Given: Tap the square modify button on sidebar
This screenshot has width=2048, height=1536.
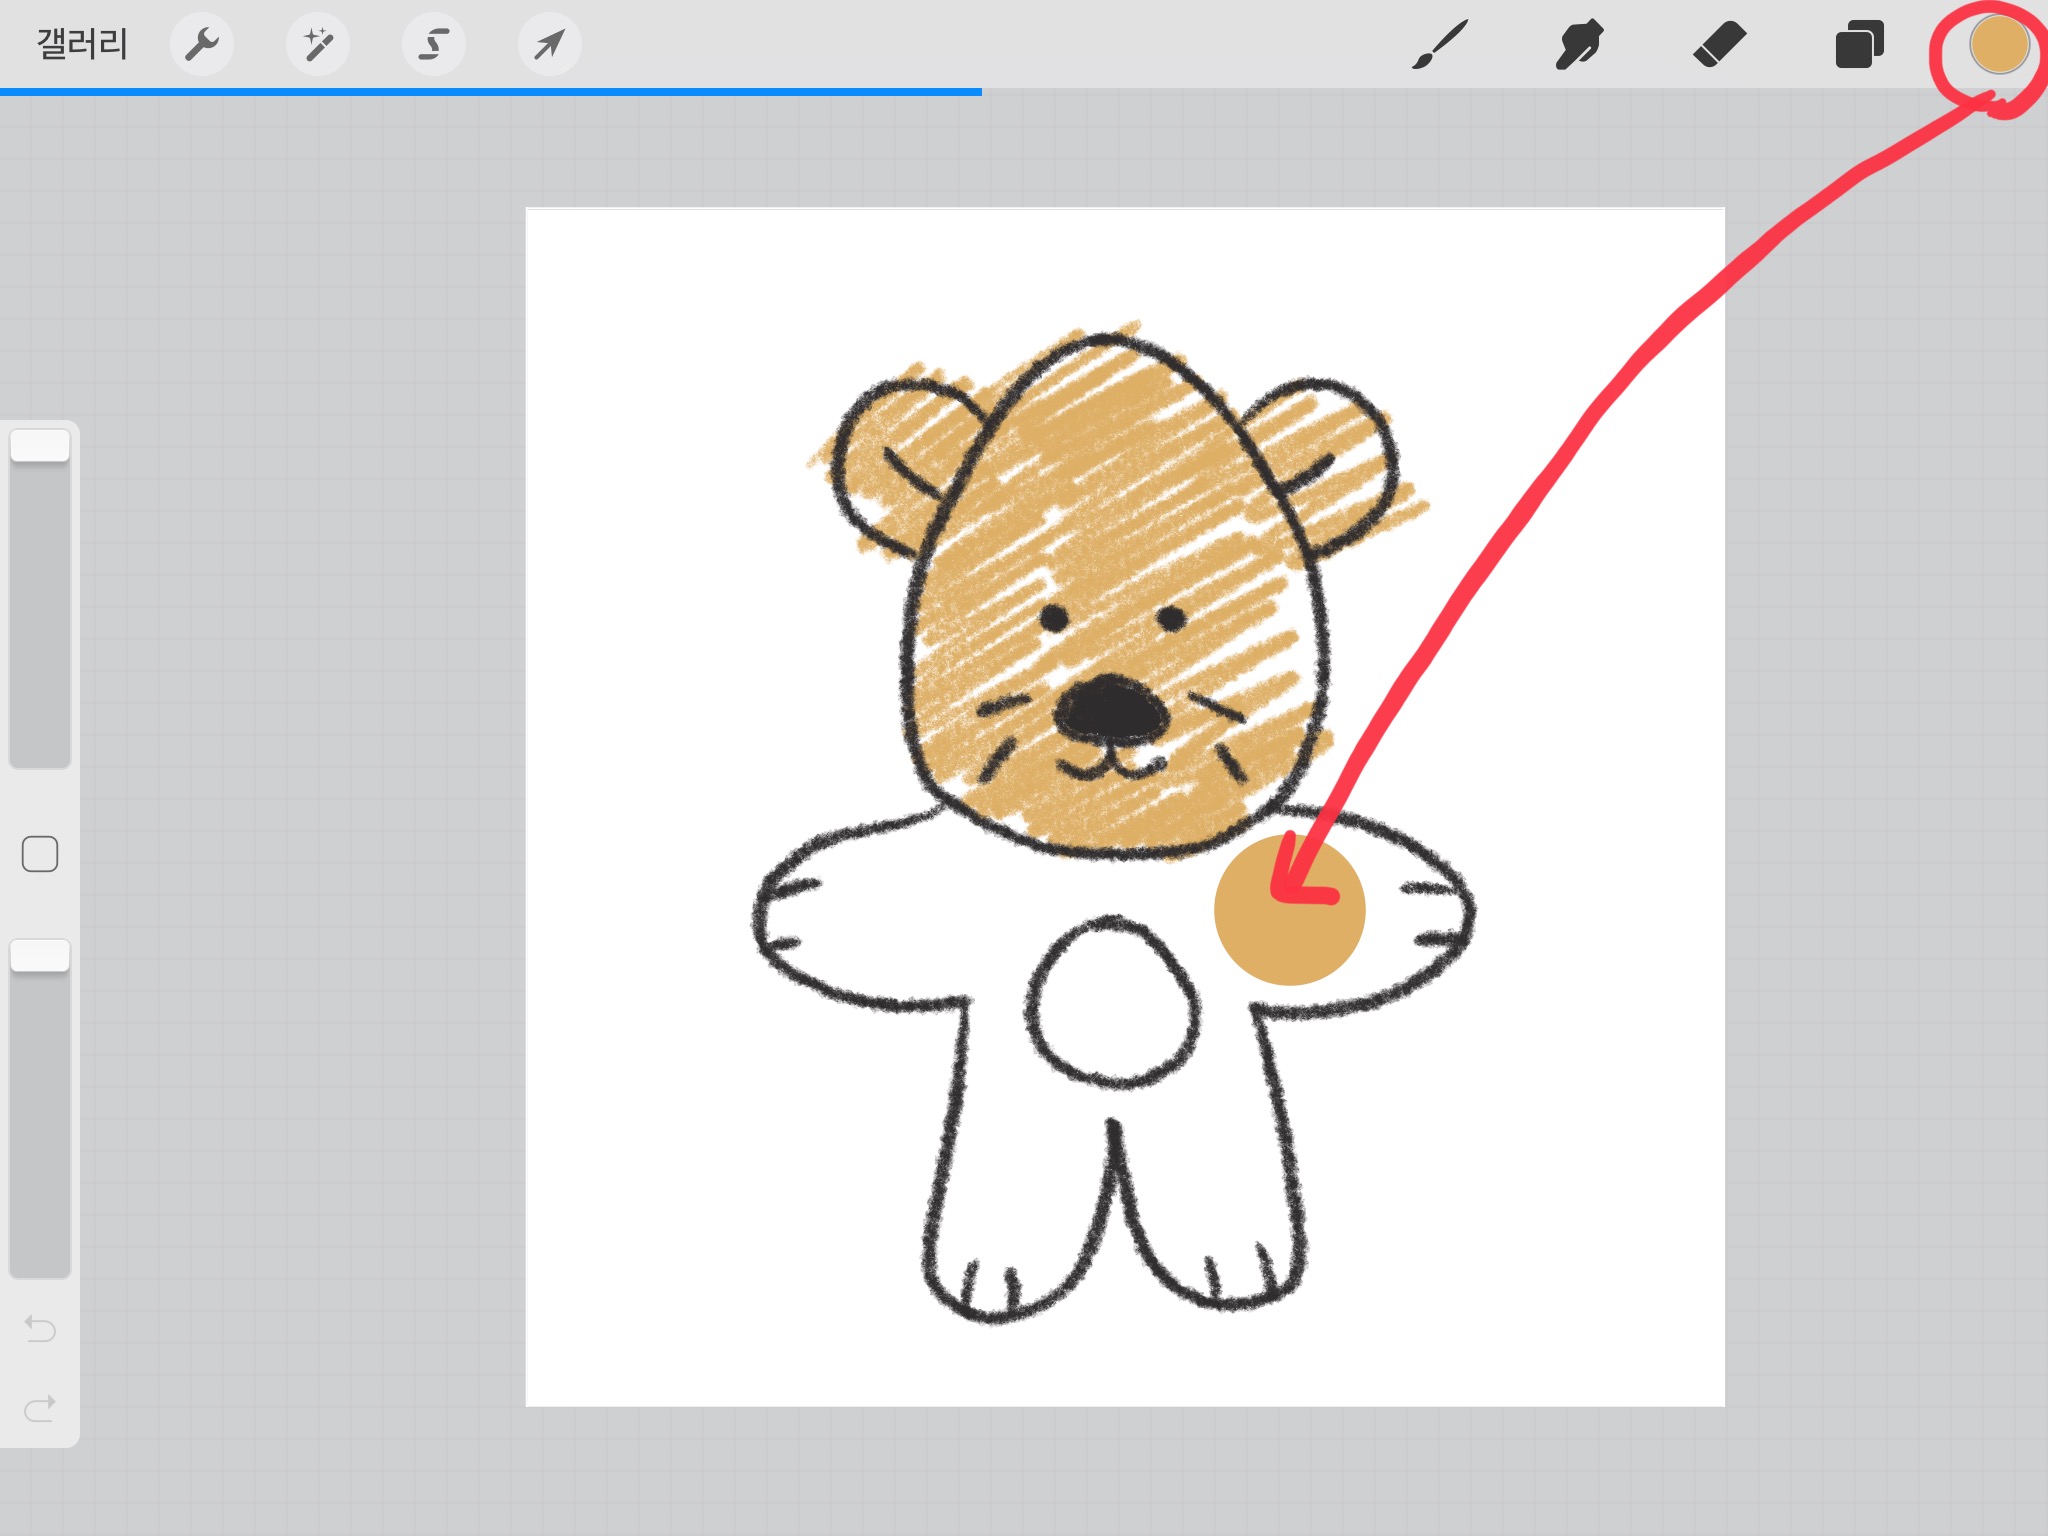Looking at the screenshot, I should click(40, 854).
